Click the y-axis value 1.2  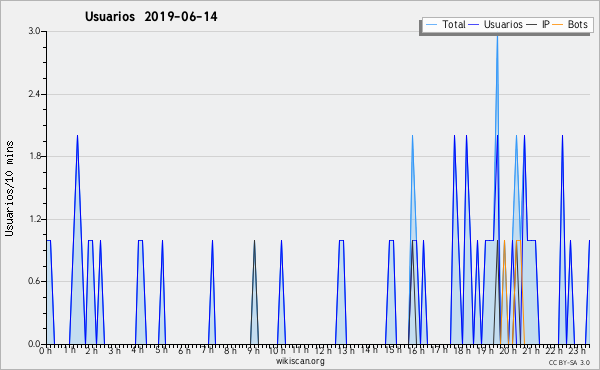pyautogui.click(x=35, y=219)
